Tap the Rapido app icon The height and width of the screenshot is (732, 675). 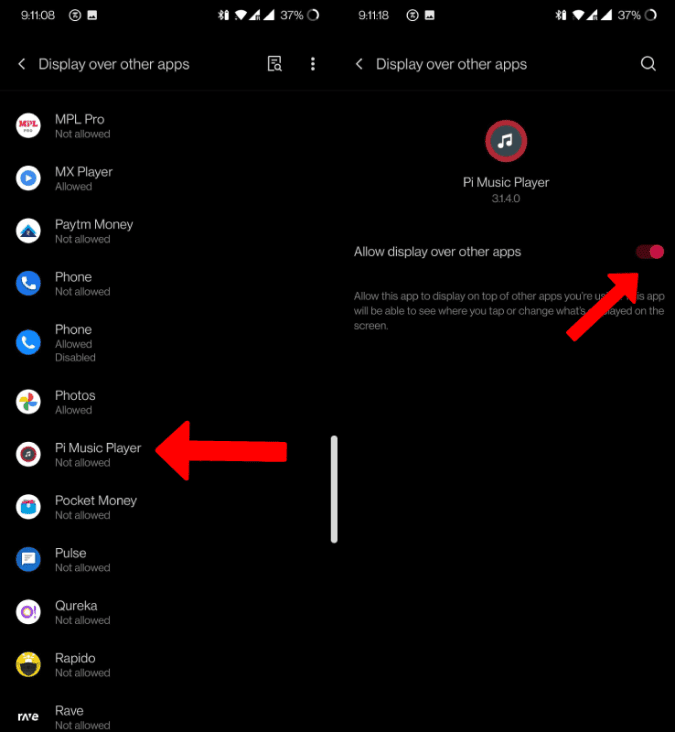tap(28, 664)
